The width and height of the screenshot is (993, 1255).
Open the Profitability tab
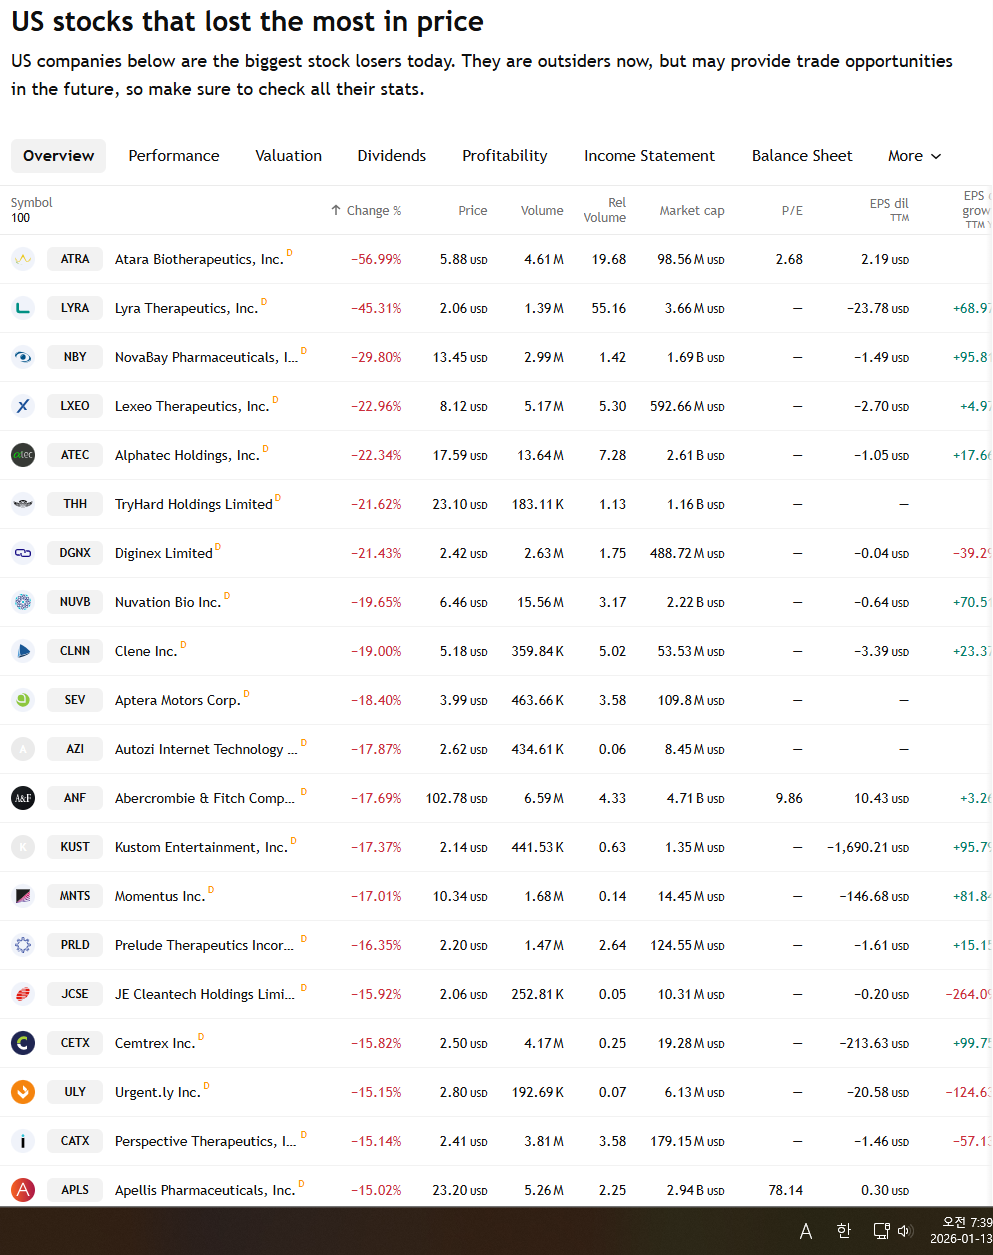(505, 156)
